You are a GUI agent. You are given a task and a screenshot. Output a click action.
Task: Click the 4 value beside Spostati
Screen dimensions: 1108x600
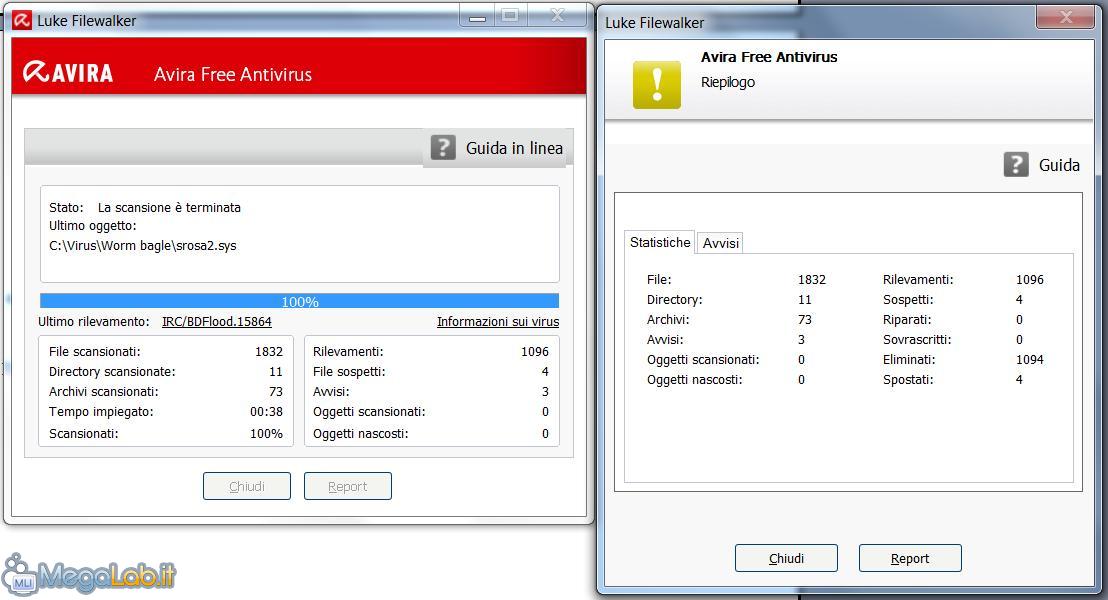coord(1019,380)
